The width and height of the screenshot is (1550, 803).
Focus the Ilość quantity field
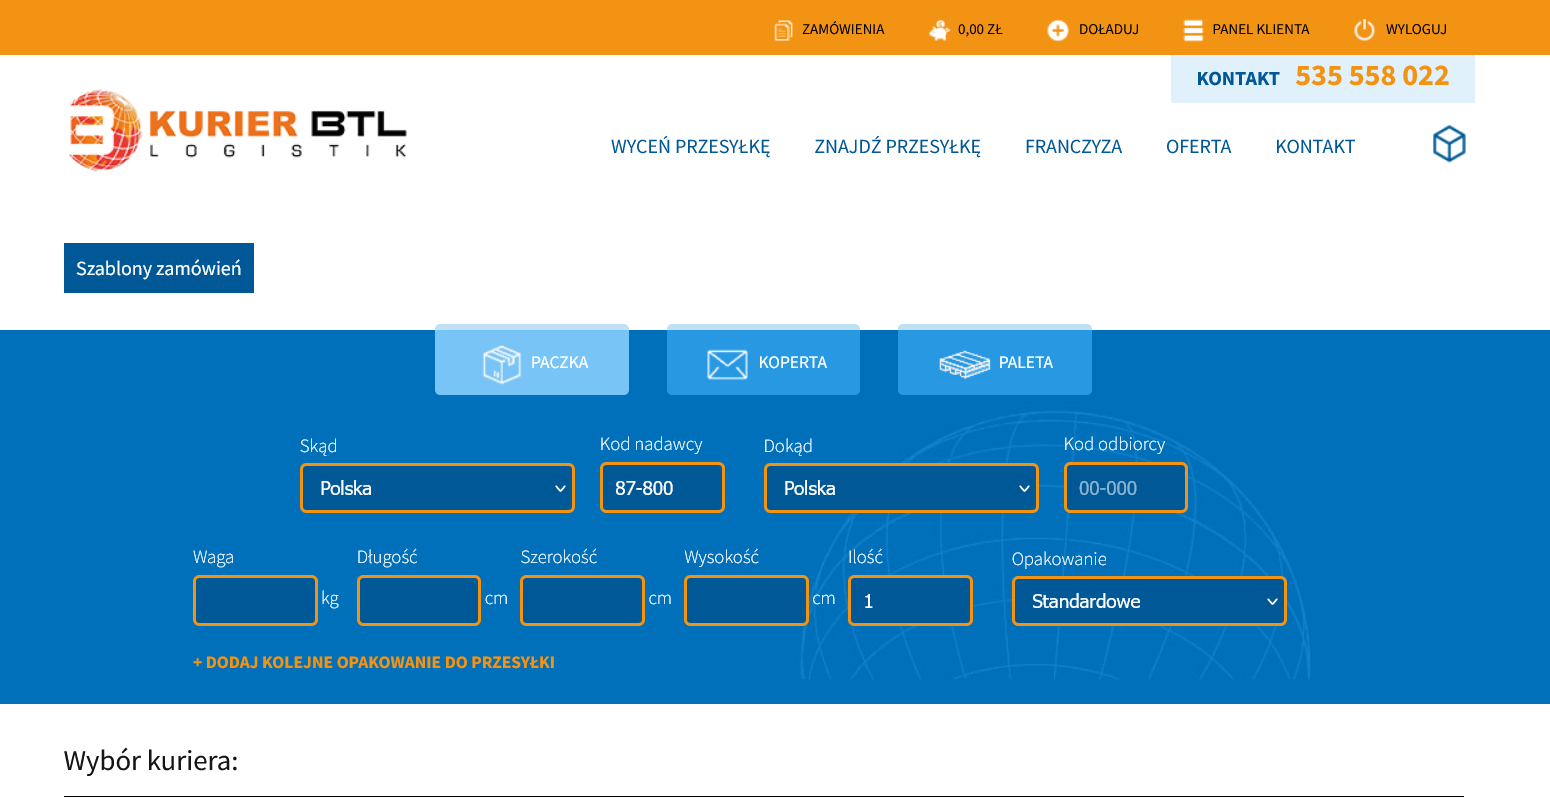click(910, 600)
